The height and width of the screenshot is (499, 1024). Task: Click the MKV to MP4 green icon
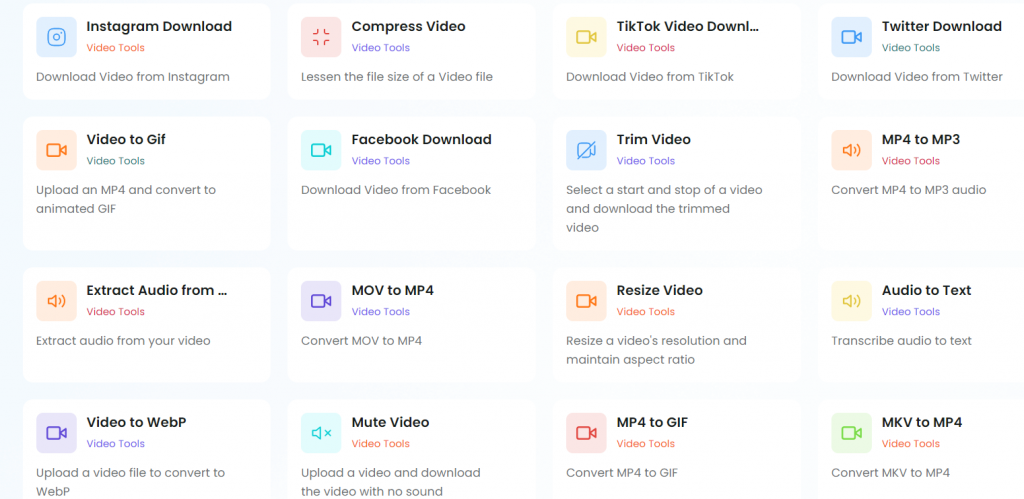tap(851, 433)
